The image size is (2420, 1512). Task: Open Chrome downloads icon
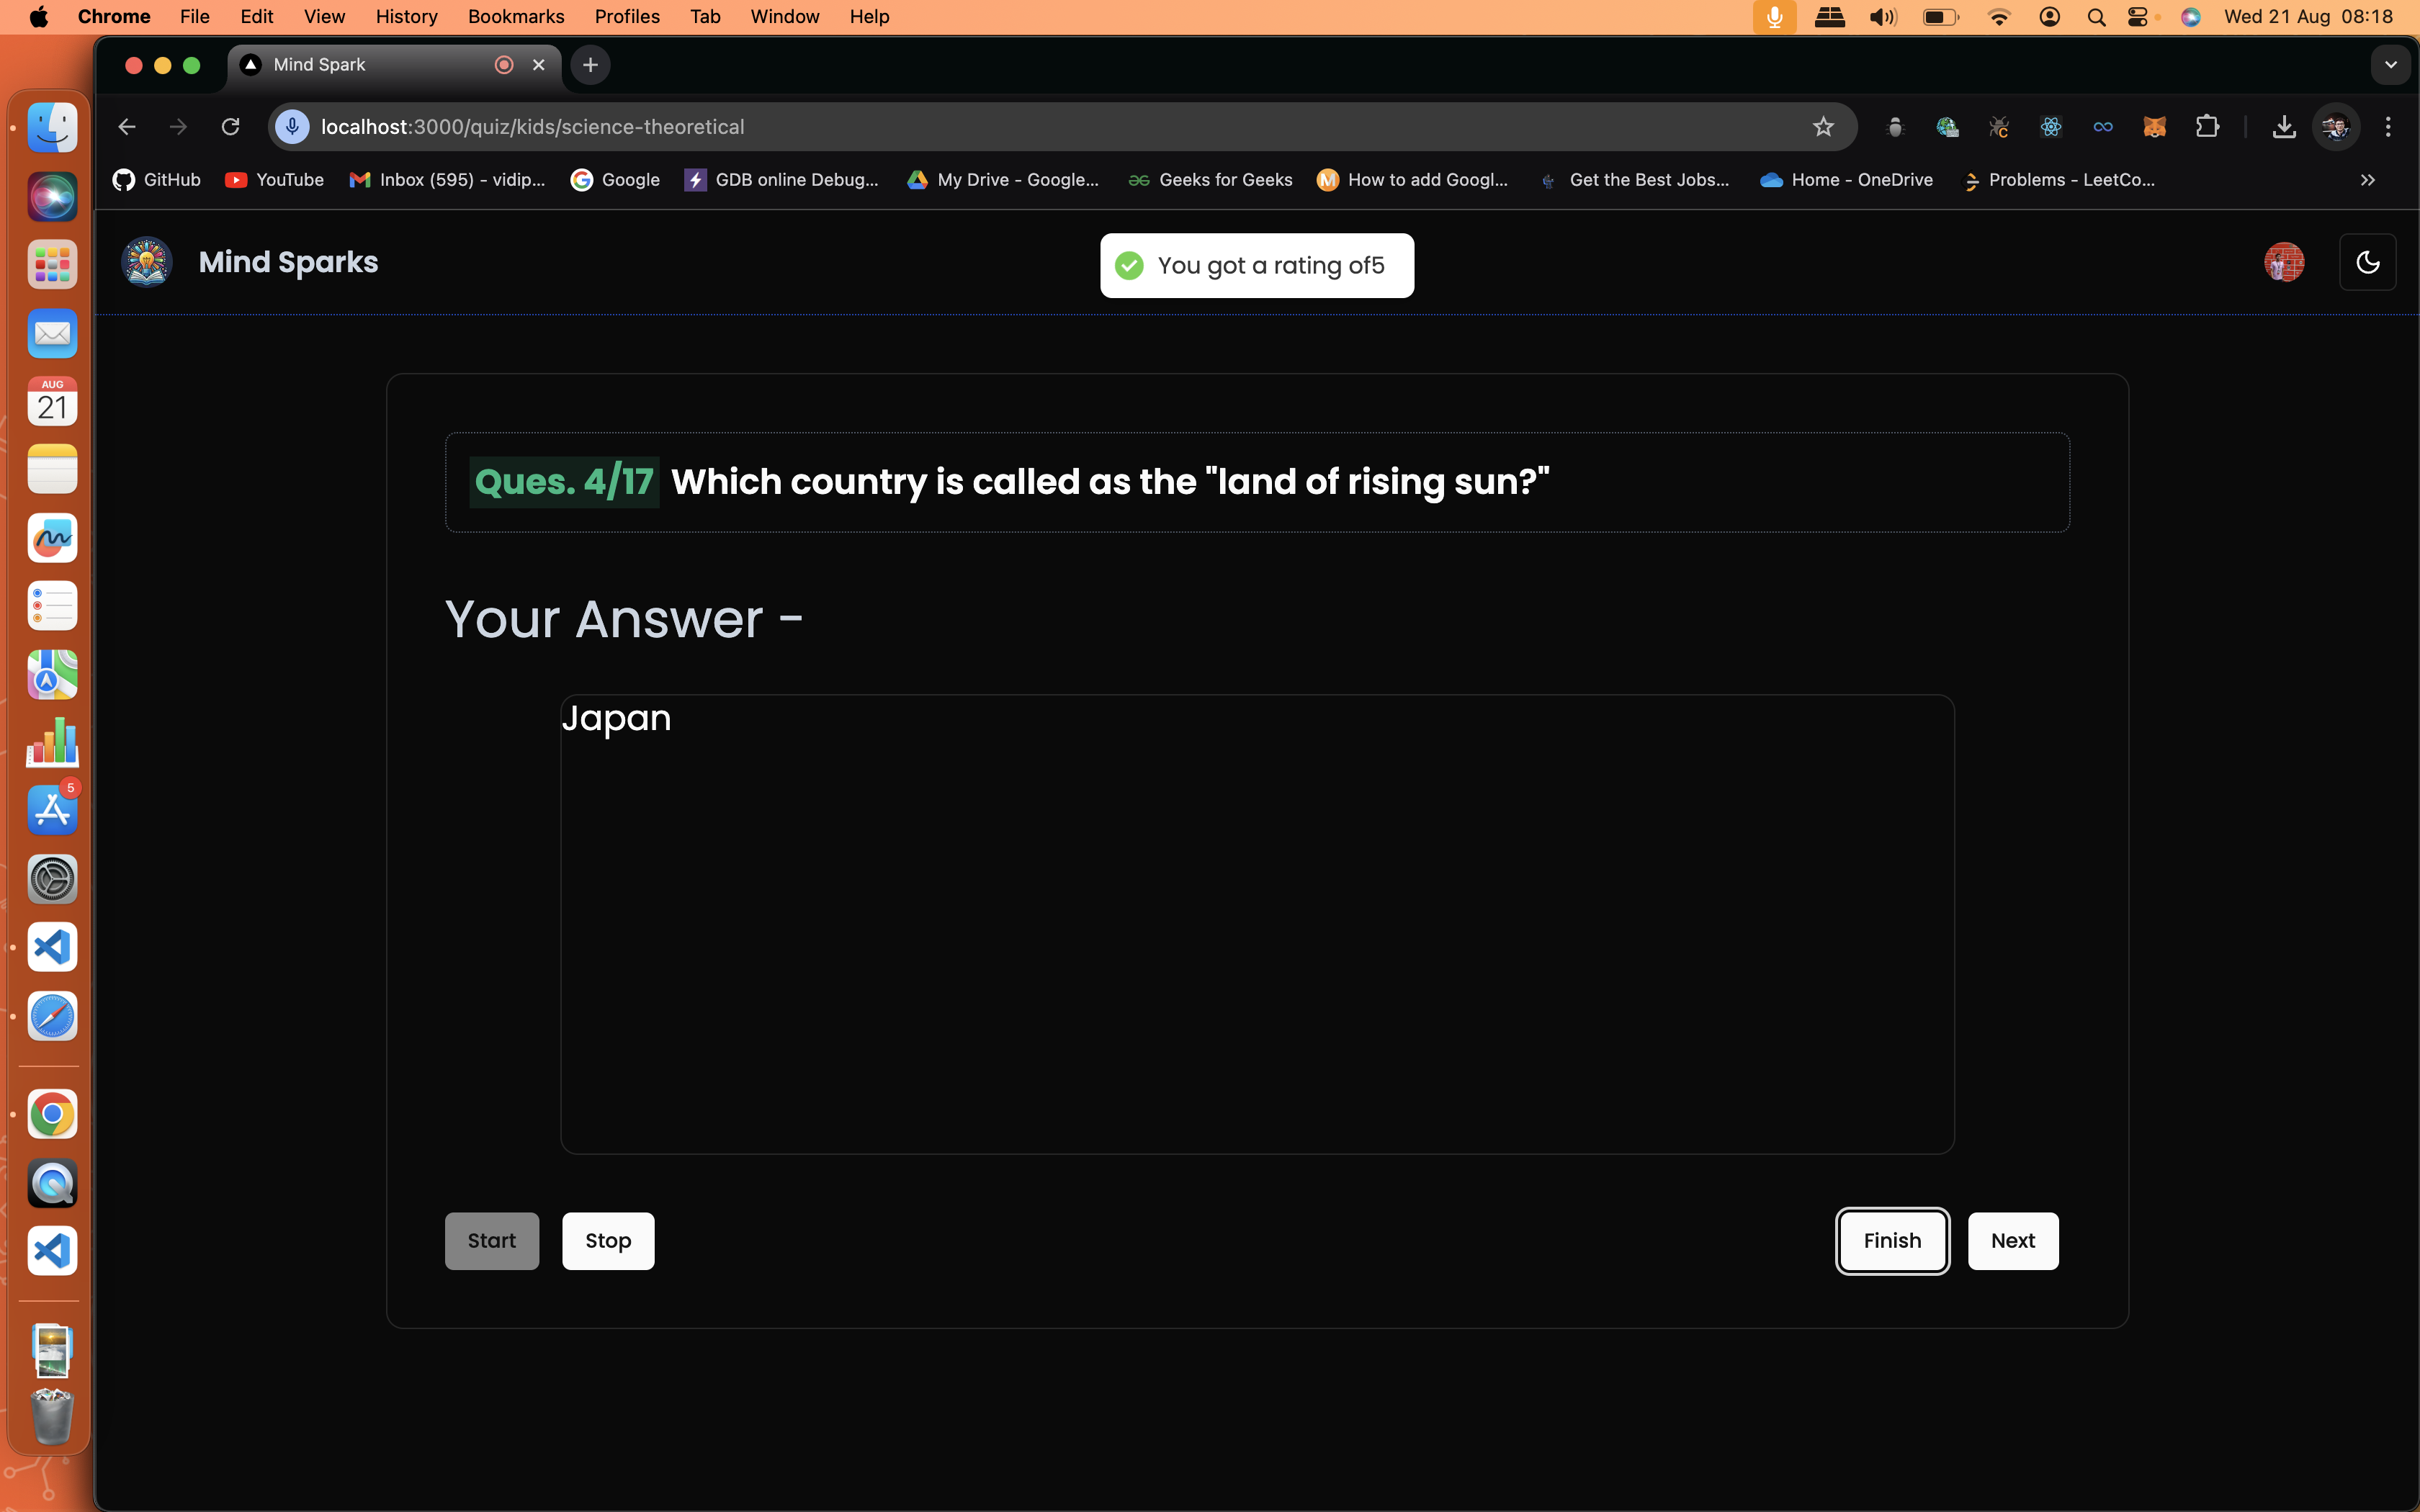tap(2283, 127)
